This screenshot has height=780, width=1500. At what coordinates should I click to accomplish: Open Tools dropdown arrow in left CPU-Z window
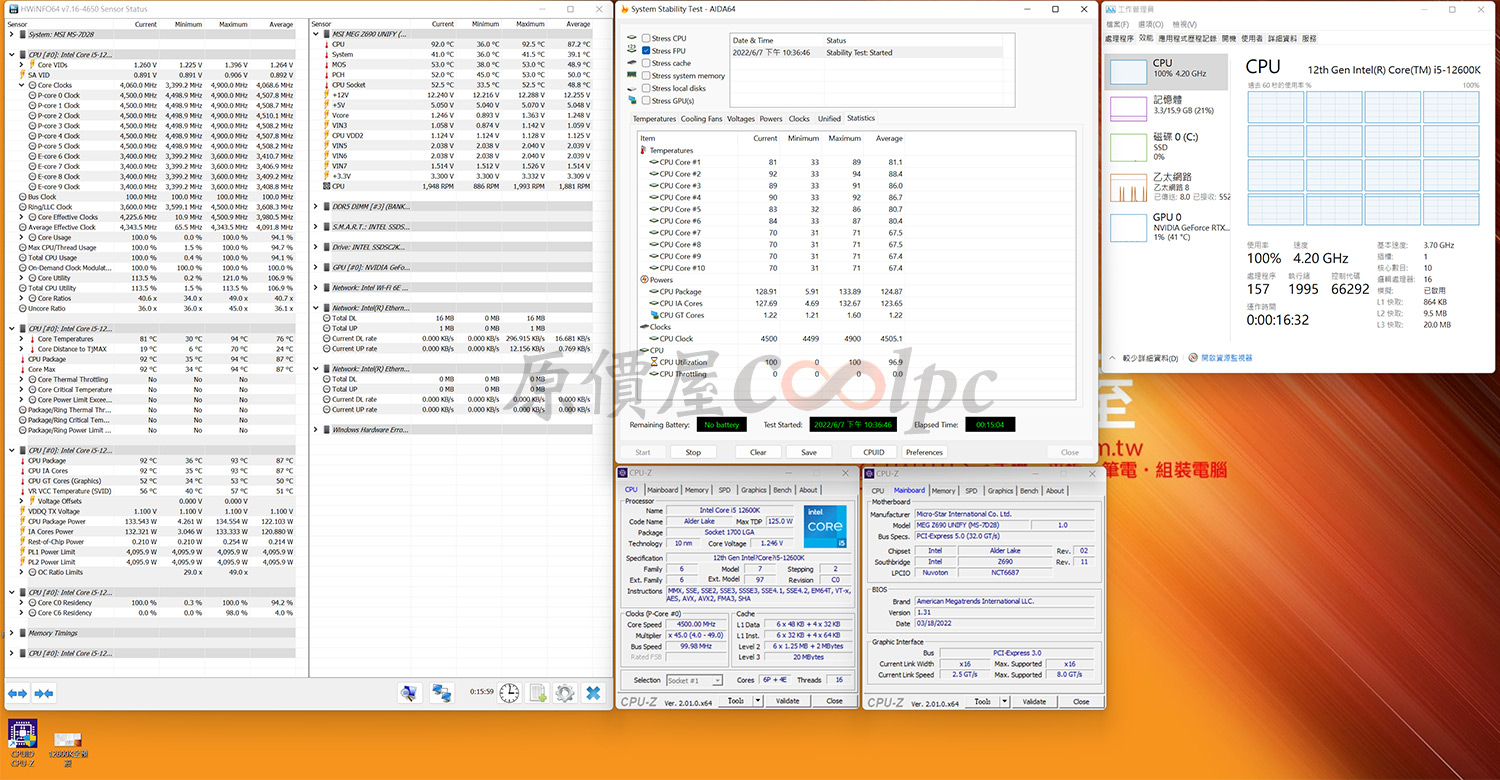[x=756, y=701]
